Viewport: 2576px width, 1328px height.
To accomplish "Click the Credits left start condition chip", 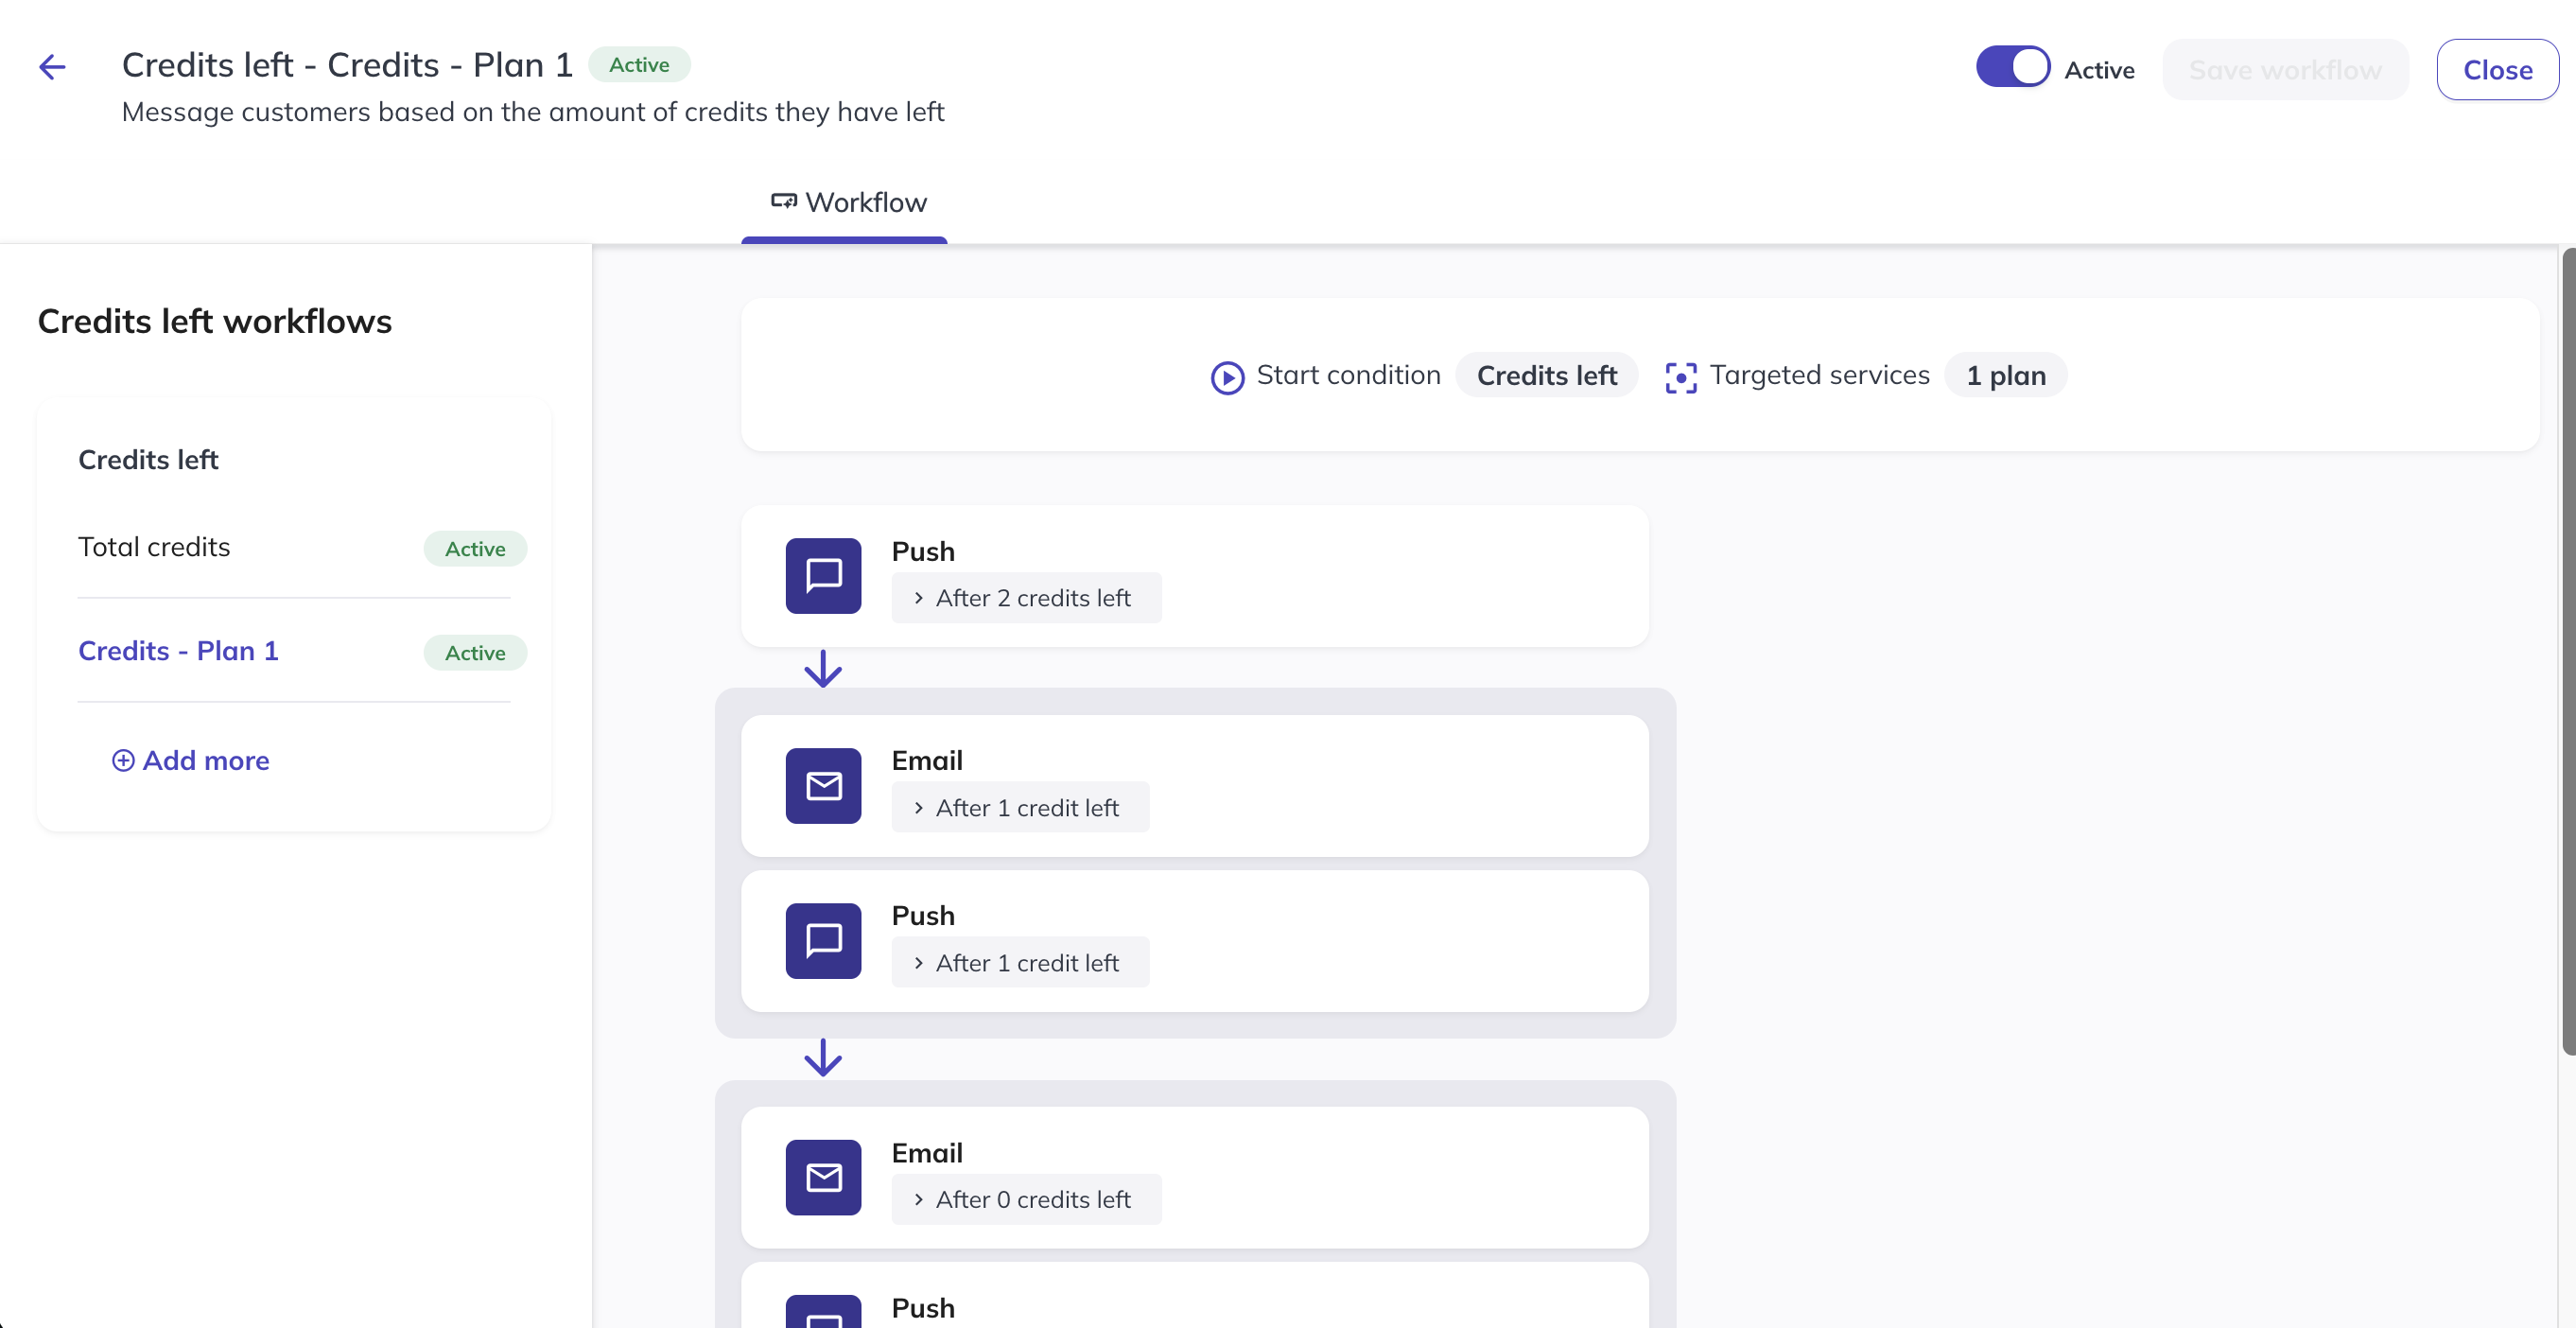I will pos(1546,375).
